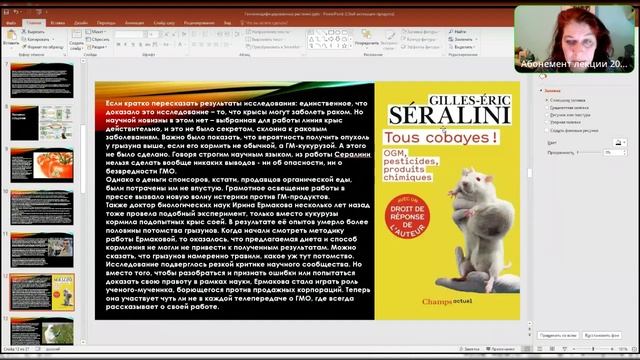The image size is (640, 360).
Task: Start the slide show from the status bar icon
Action: pyautogui.click(x=564, y=349)
